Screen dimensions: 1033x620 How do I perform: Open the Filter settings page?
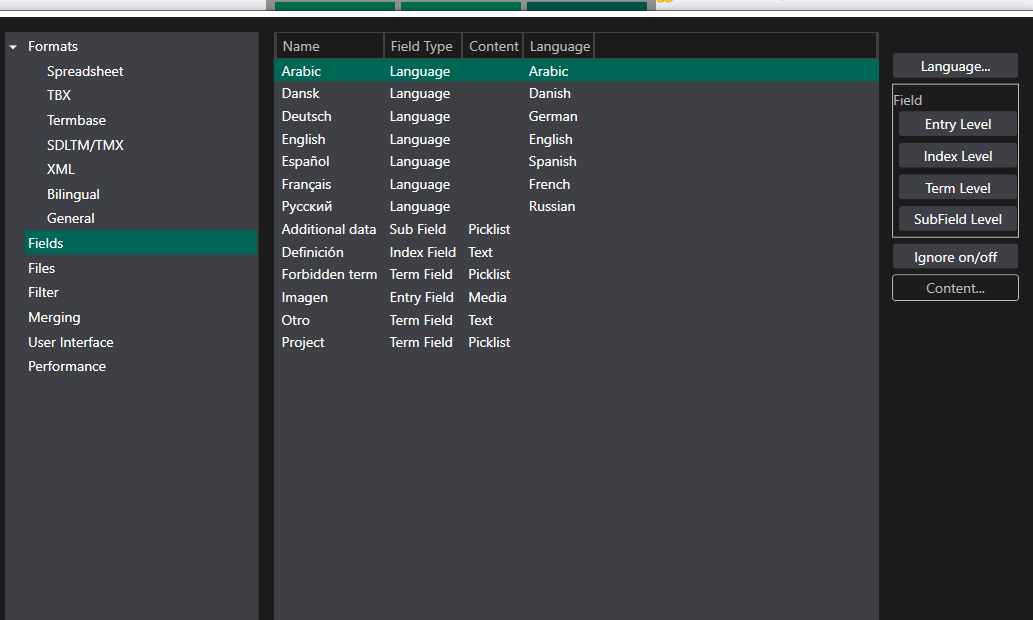[x=43, y=292]
